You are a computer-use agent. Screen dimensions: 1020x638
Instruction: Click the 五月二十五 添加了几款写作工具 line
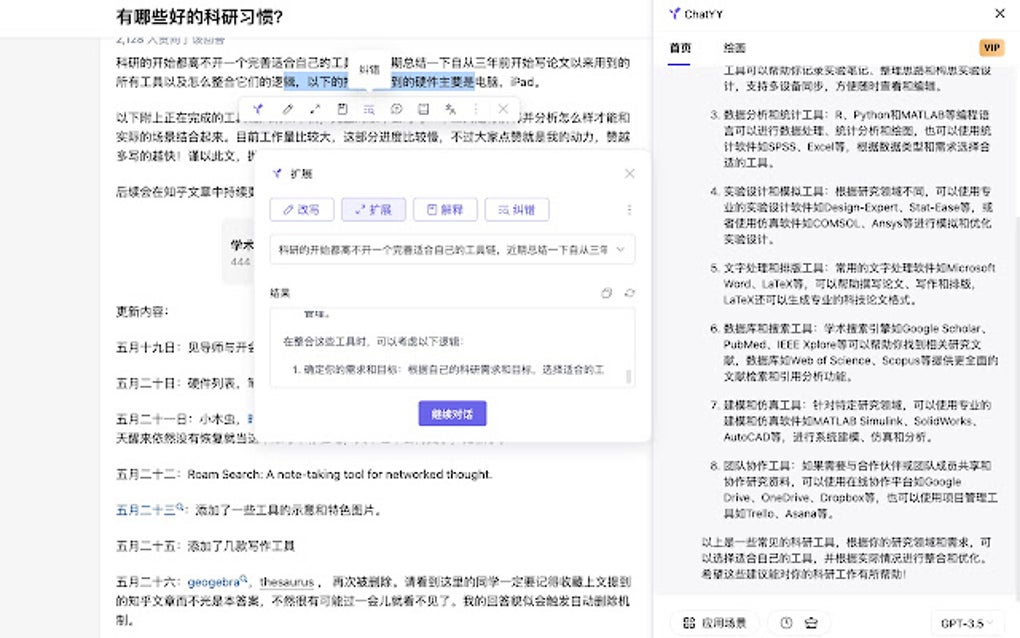click(x=205, y=546)
